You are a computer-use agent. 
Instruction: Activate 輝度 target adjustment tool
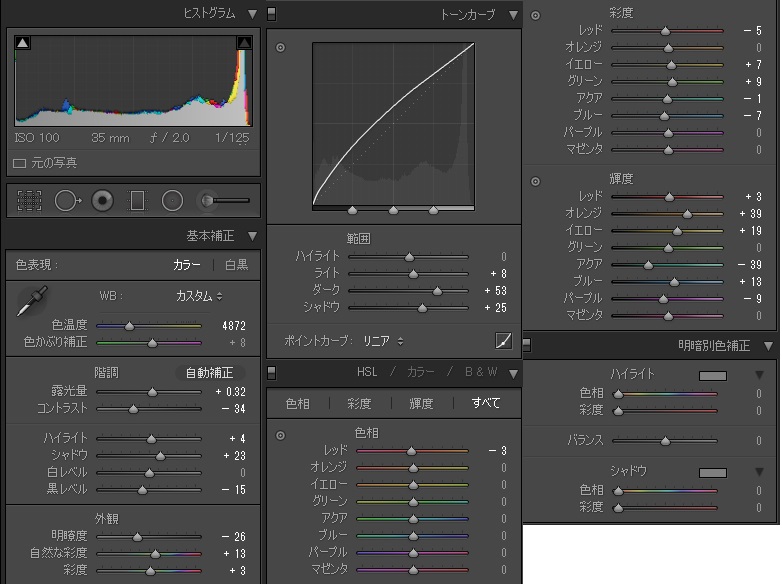coord(535,182)
